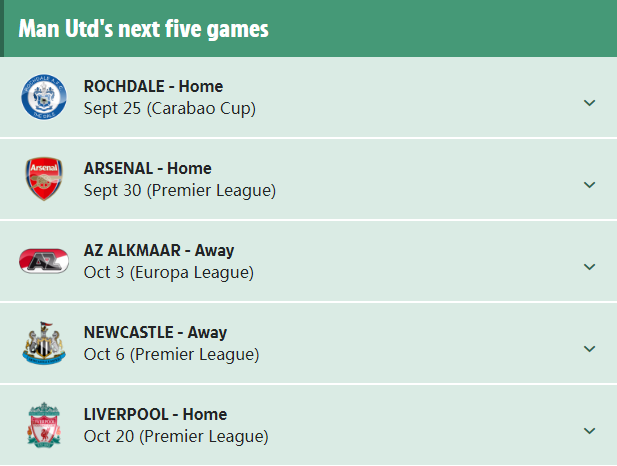The height and width of the screenshot is (466, 617).
Task: Expand the AZ Alkmaar fixture arrow
Action: coord(589,267)
